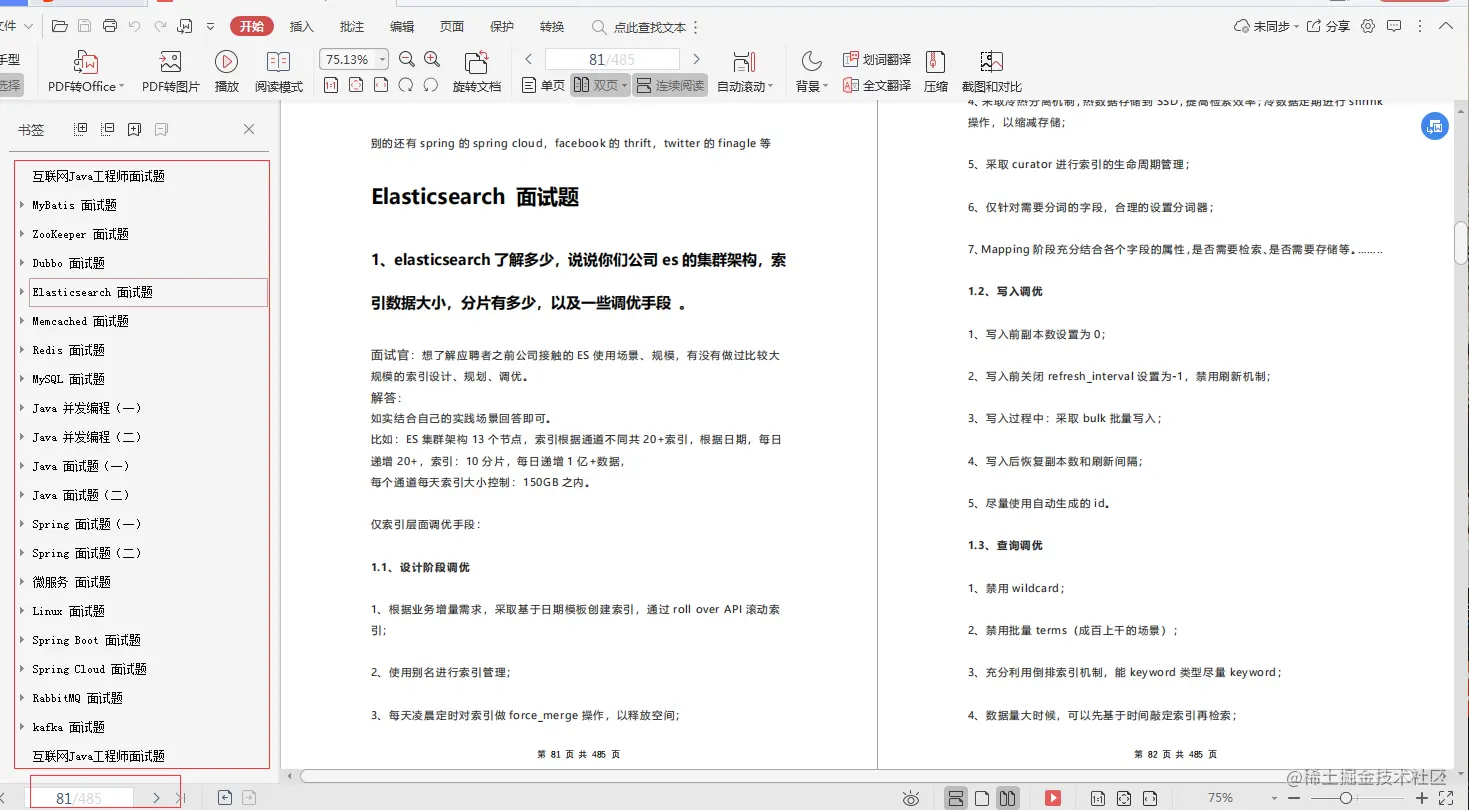
Task: Toggle single page icon in the status bar
Action: pos(982,798)
